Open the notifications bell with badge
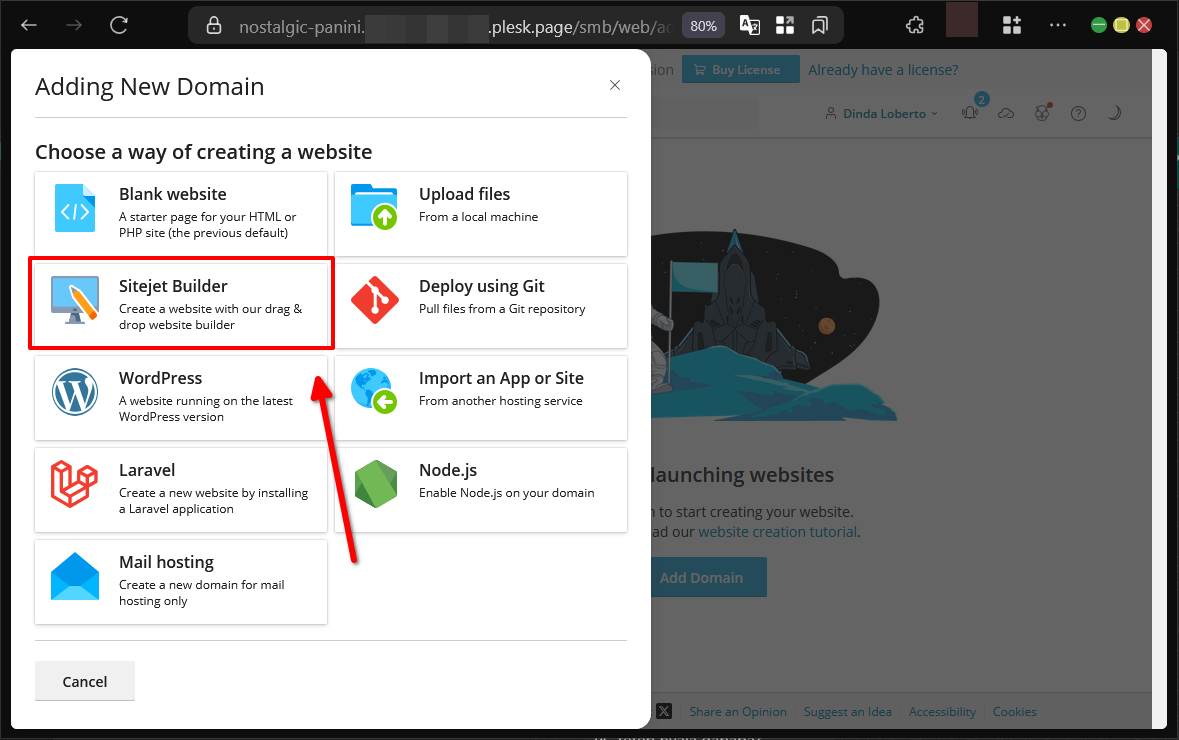This screenshot has height=740, width=1179. pos(970,113)
